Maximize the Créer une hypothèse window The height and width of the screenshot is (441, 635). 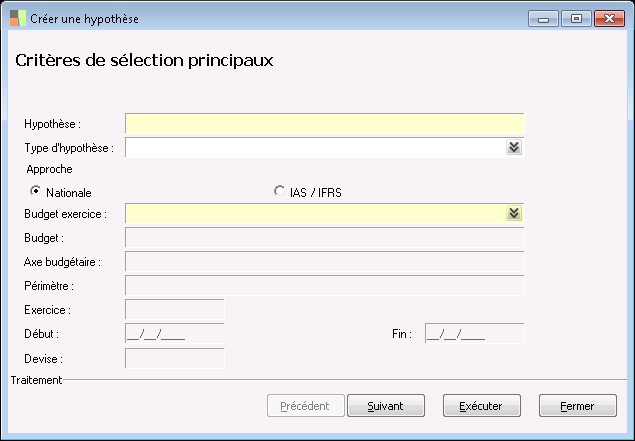click(x=576, y=18)
